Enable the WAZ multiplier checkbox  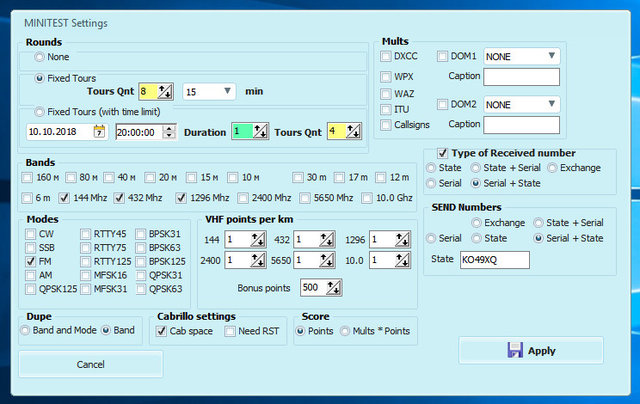(386, 93)
